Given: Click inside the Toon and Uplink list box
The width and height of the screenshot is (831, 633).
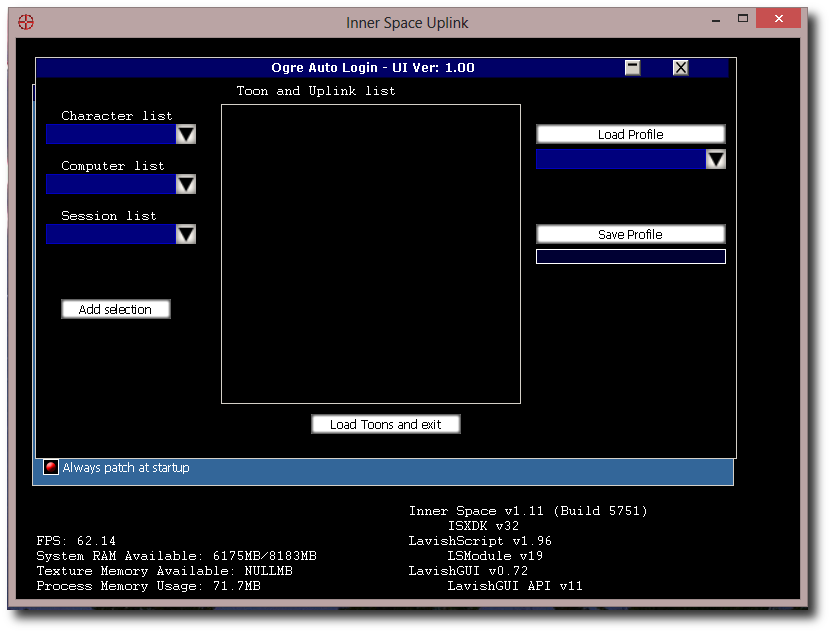Looking at the screenshot, I should pos(371,254).
